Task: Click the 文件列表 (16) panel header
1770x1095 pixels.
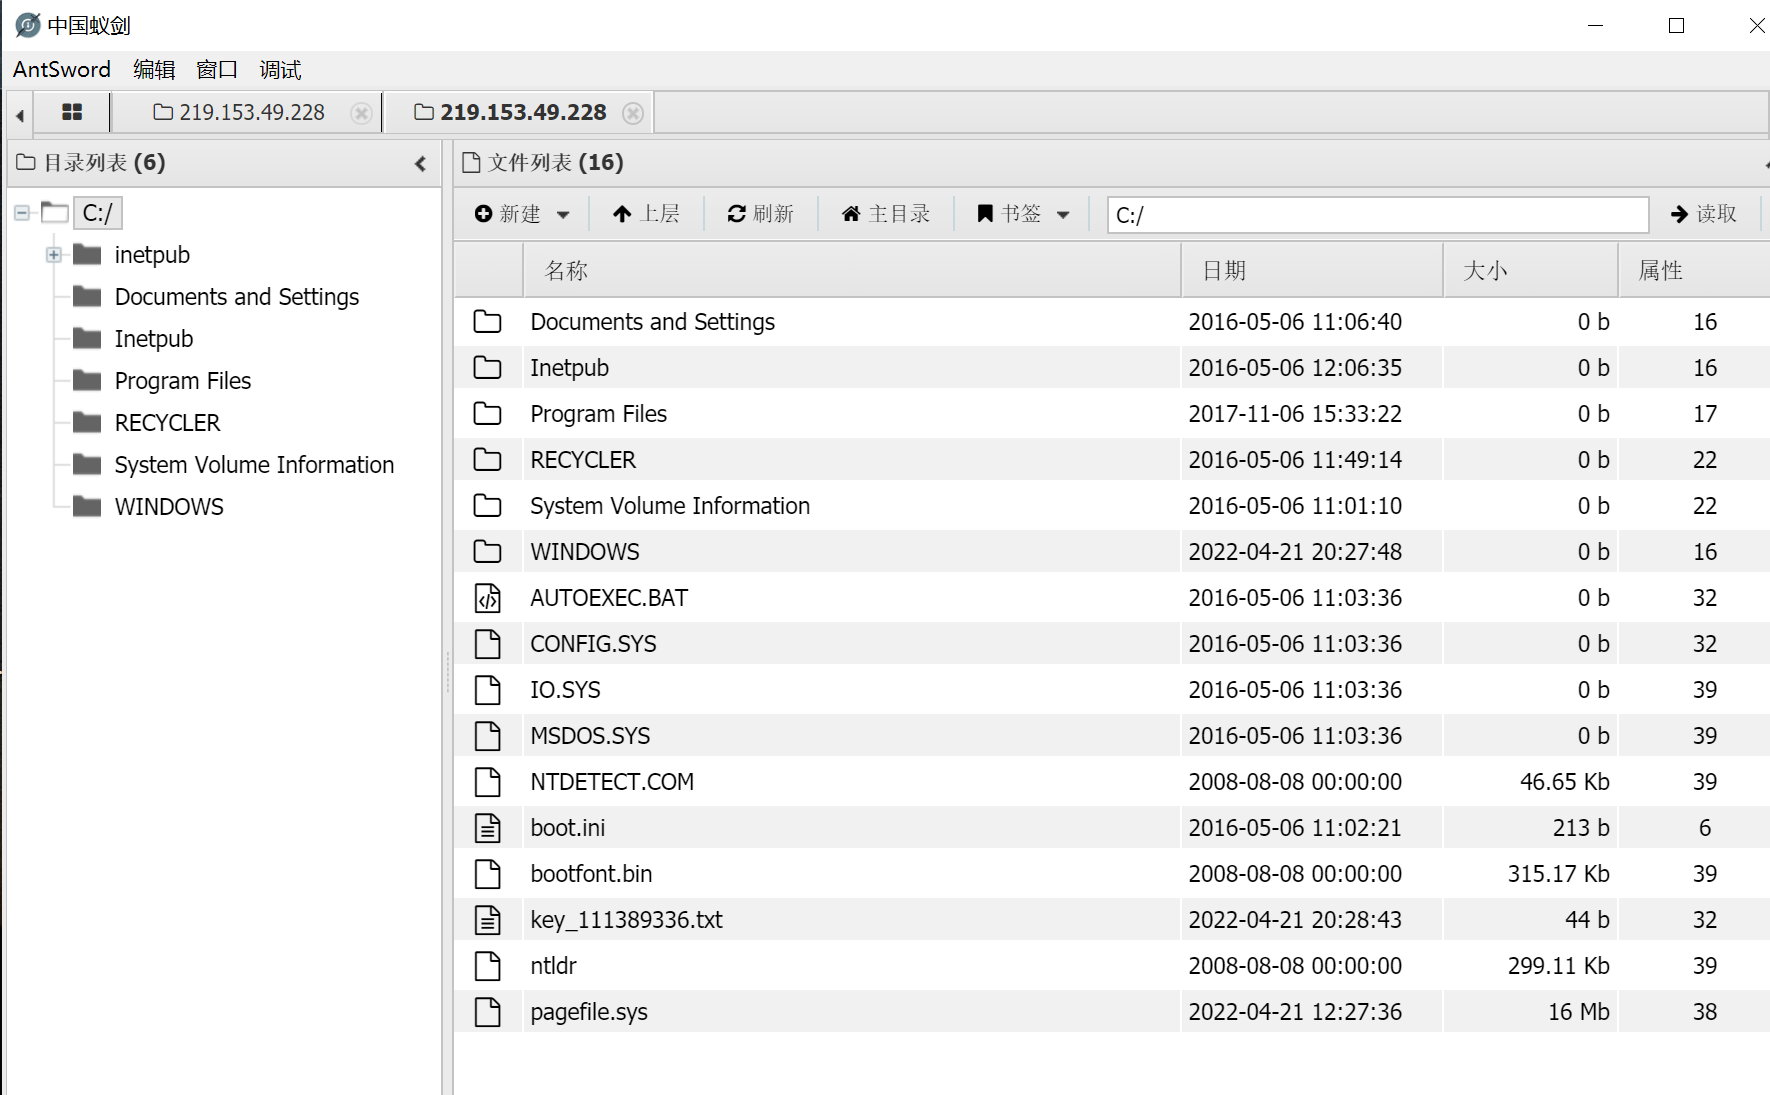Action: click(x=543, y=162)
